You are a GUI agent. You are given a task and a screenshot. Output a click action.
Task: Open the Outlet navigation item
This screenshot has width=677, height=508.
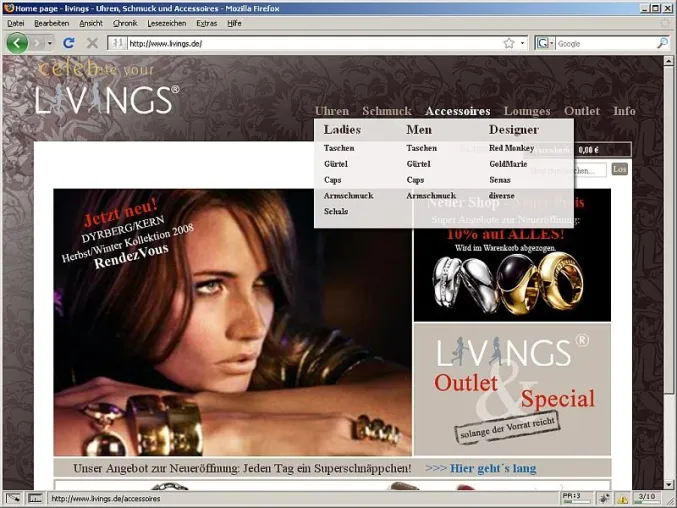pyautogui.click(x=582, y=111)
